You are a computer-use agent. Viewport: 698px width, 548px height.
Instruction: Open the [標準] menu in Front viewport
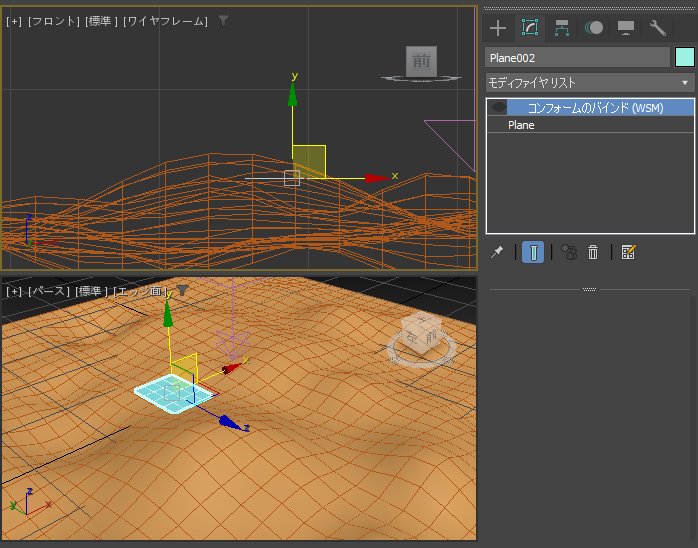(x=101, y=21)
